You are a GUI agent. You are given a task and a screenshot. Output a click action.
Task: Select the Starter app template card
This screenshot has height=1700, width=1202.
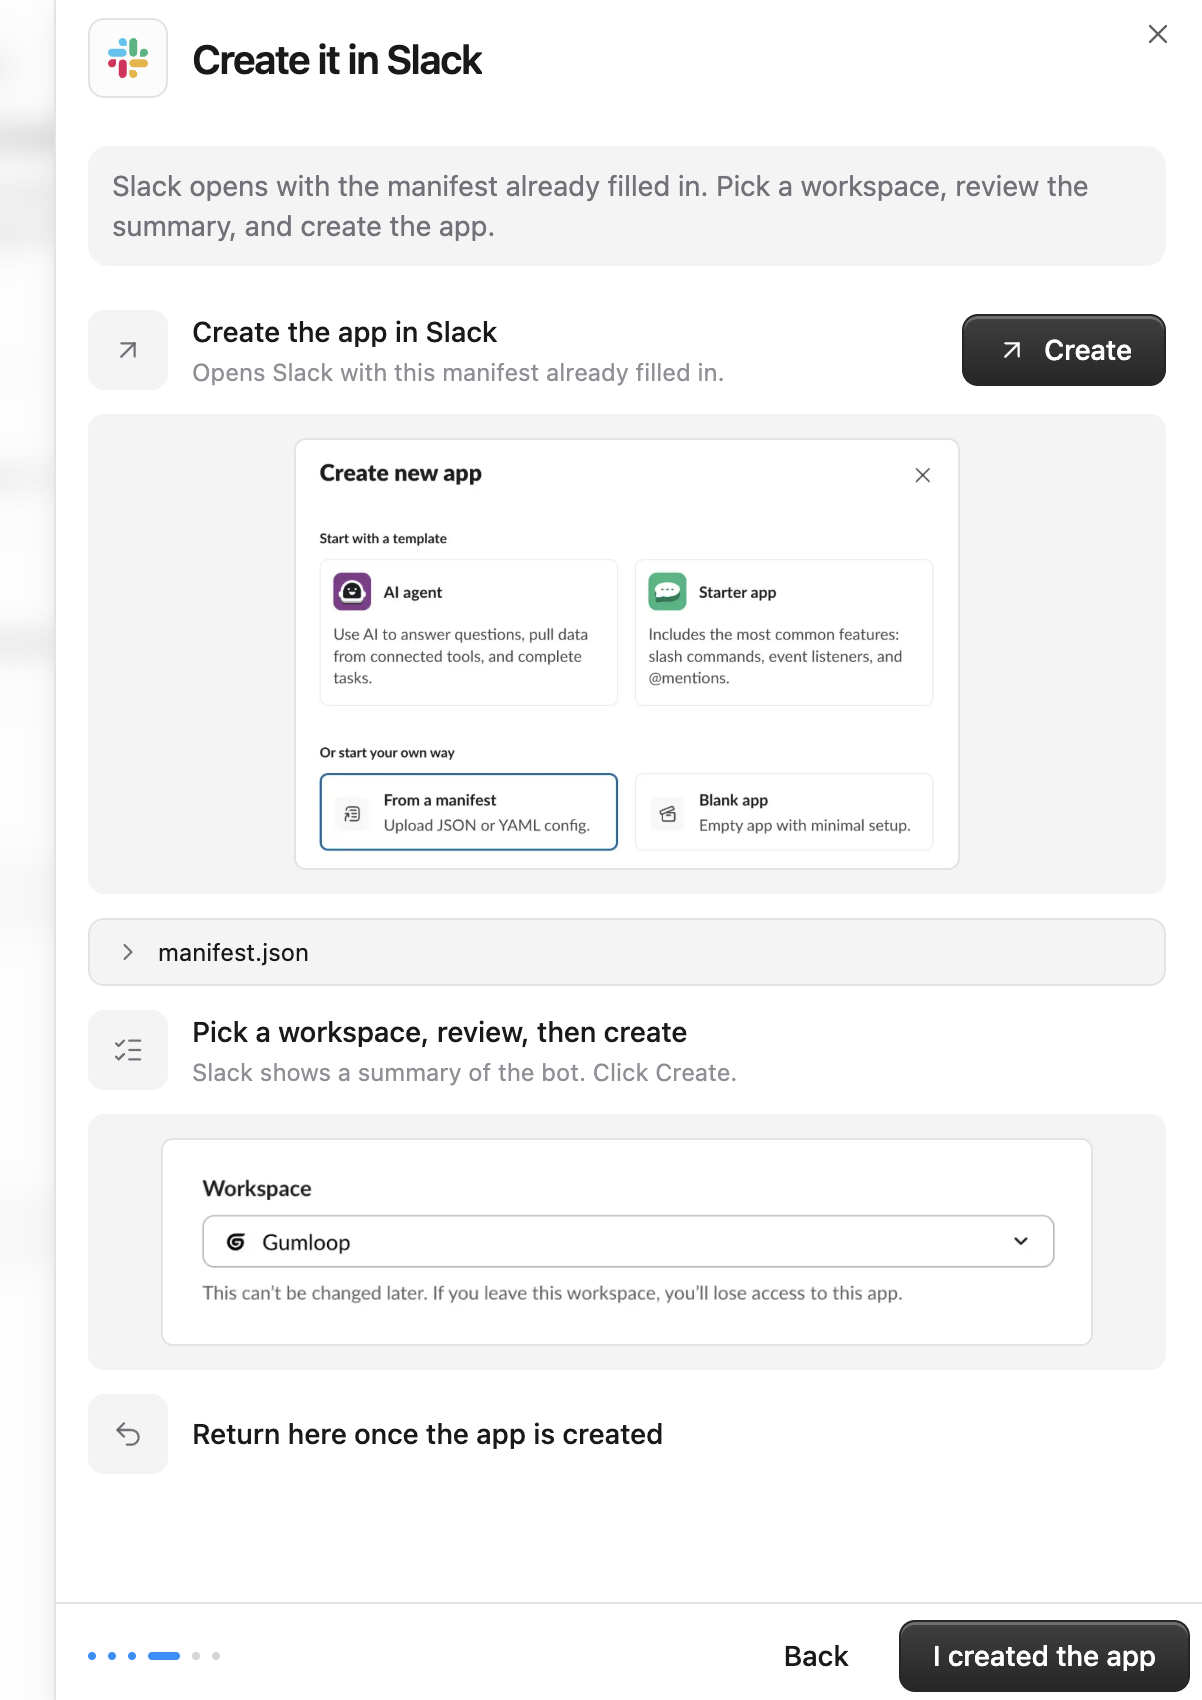[784, 632]
